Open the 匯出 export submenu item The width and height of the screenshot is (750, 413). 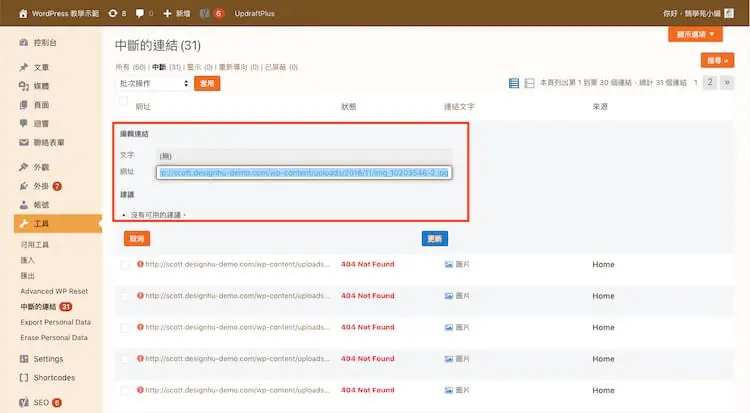point(27,276)
